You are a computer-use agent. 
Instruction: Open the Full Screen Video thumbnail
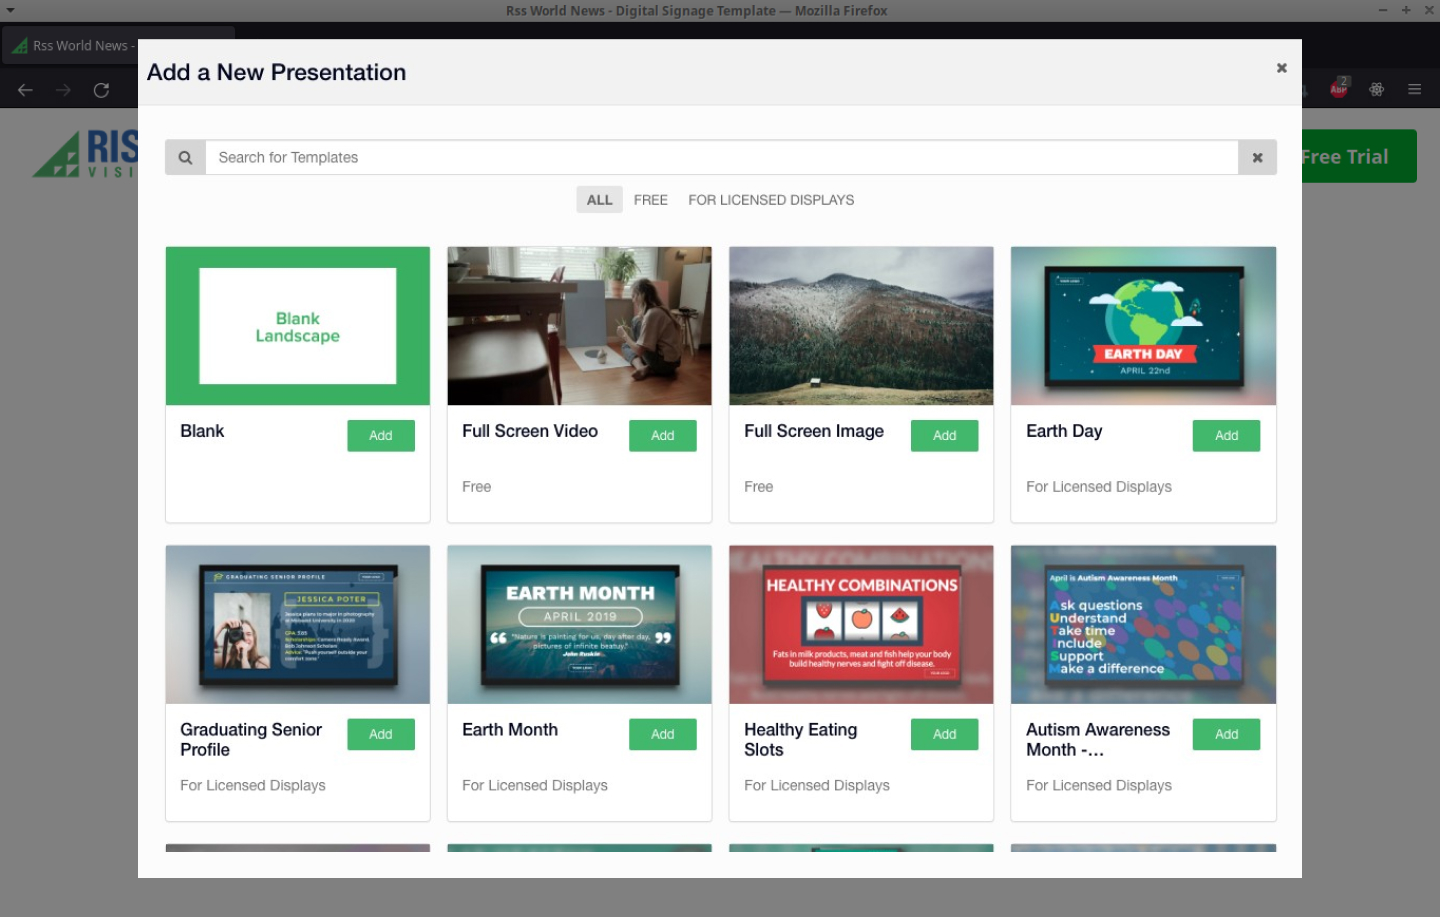click(580, 326)
